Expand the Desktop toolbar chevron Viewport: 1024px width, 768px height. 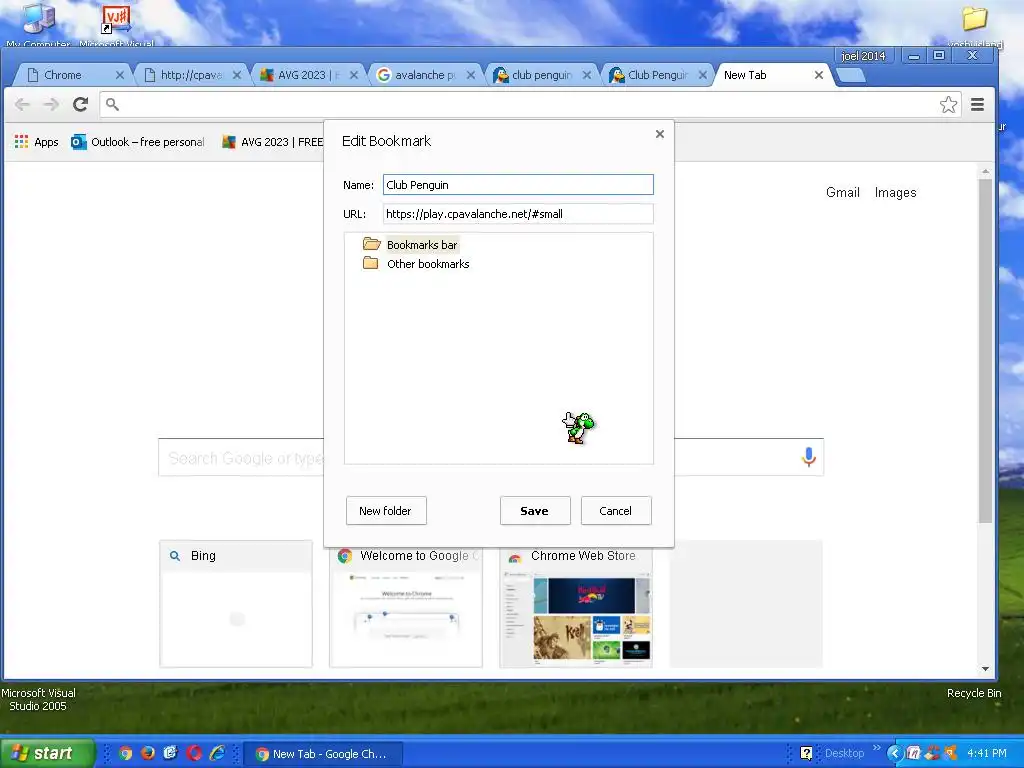(x=876, y=748)
